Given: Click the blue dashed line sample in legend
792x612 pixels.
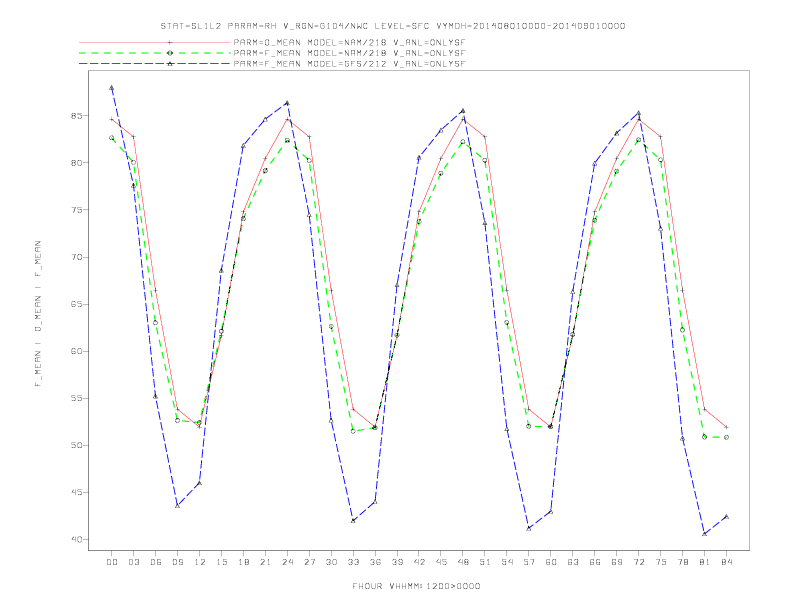Looking at the screenshot, I should [155, 64].
